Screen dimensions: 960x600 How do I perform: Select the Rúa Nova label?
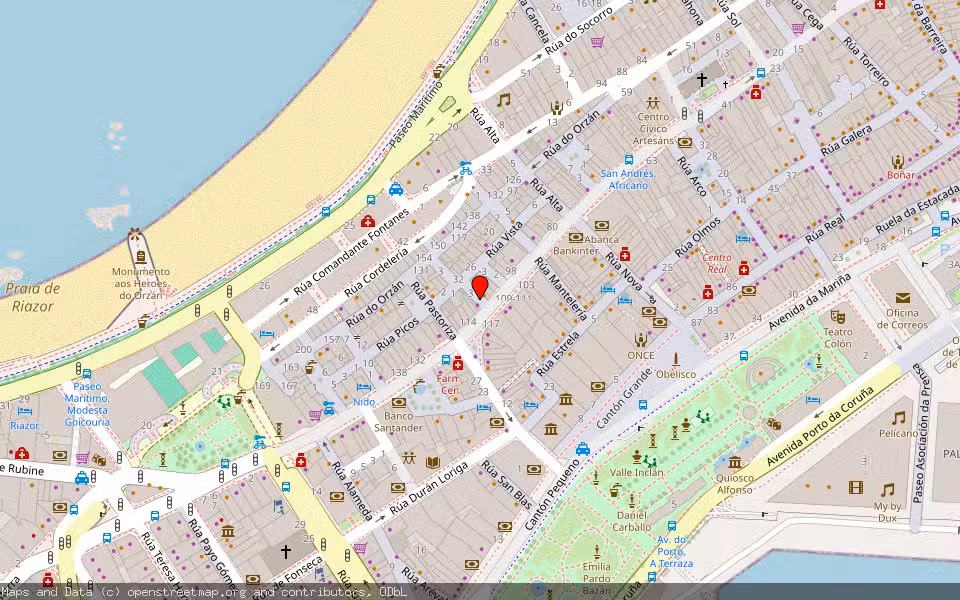point(623,271)
